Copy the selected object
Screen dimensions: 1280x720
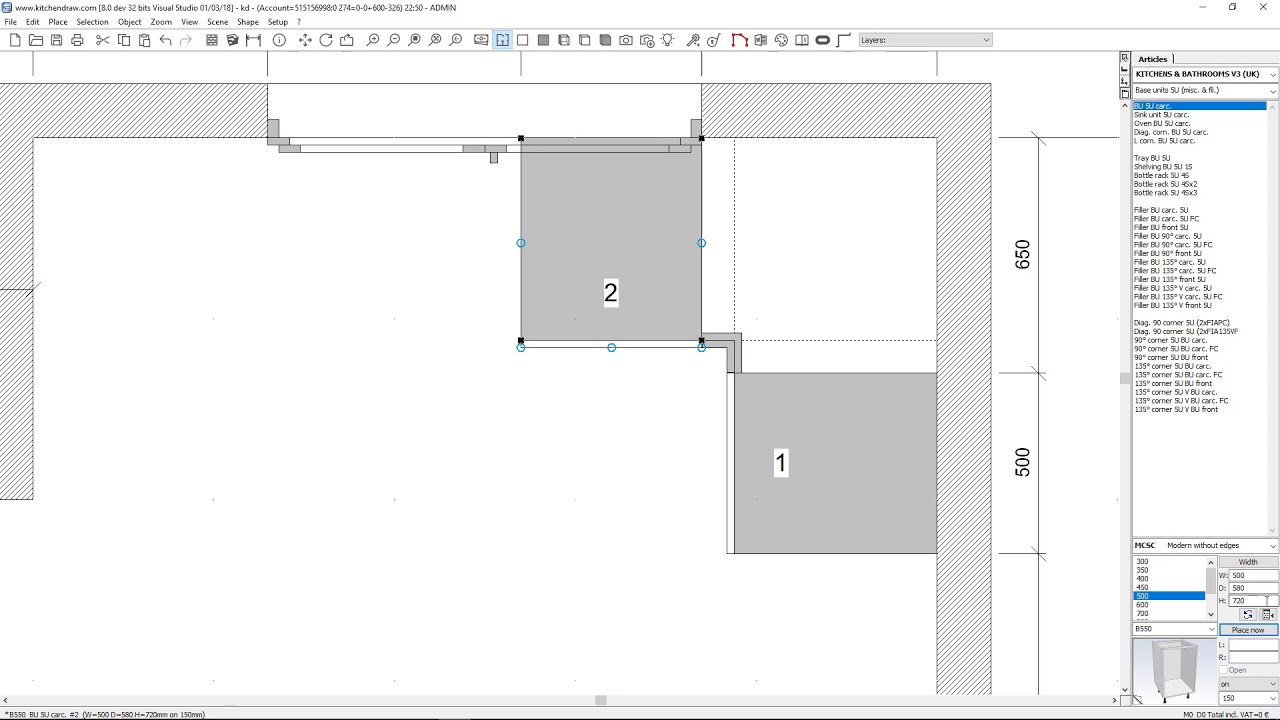(x=124, y=40)
